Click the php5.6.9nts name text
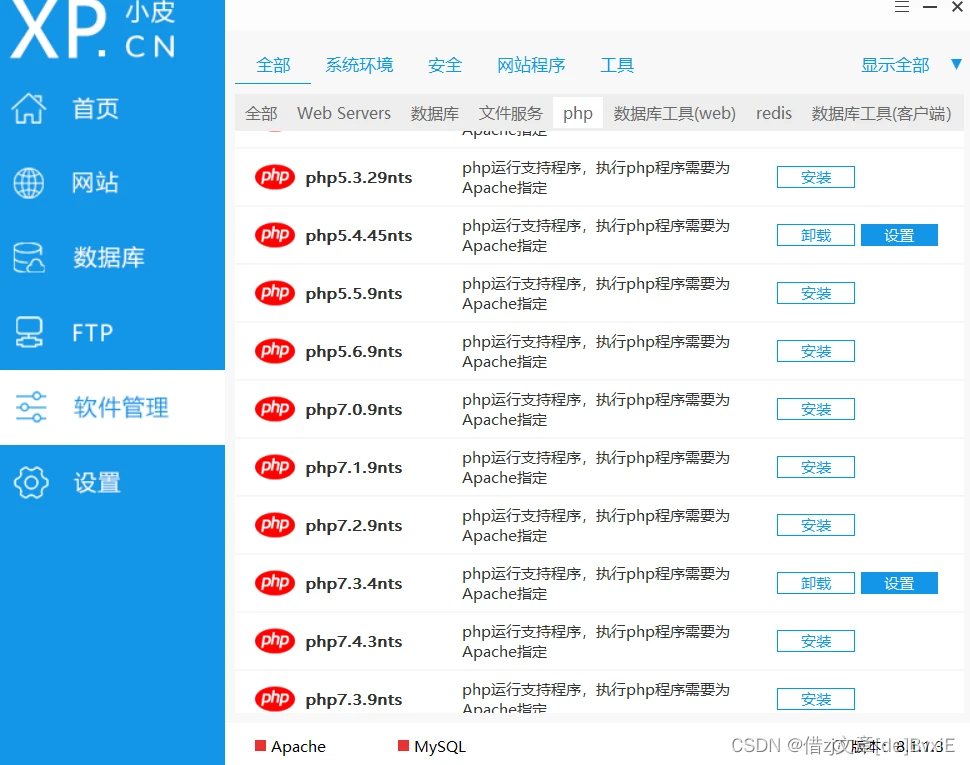Screen dimensions: 970x765 click(x=354, y=351)
